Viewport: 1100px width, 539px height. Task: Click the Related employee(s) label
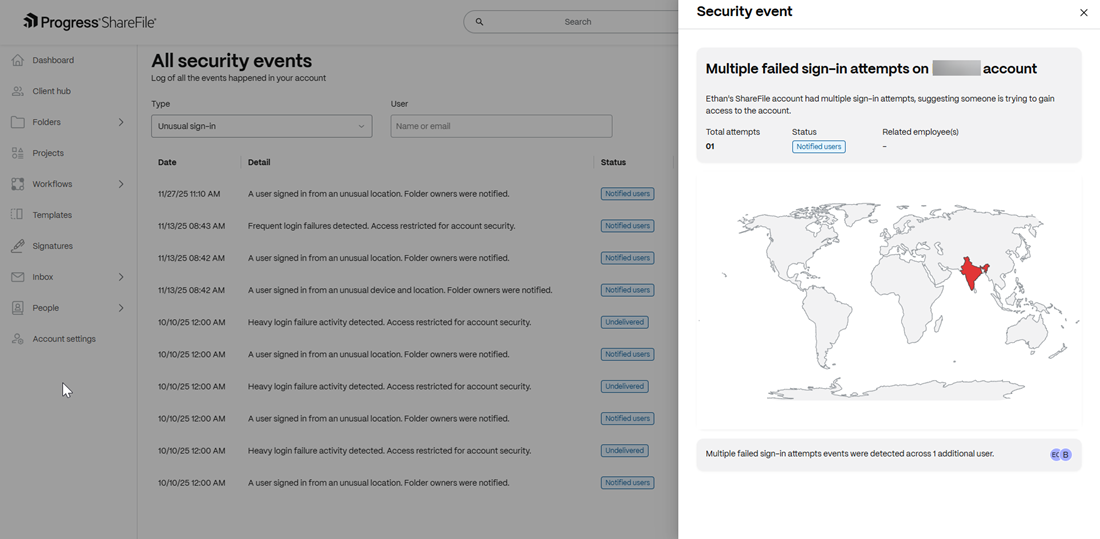coord(920,132)
